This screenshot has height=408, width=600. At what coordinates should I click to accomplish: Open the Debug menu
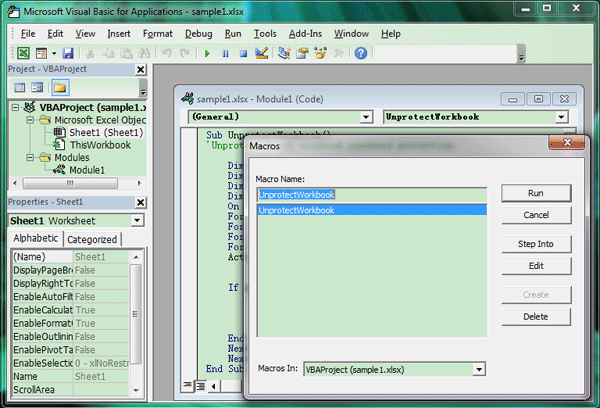point(199,34)
